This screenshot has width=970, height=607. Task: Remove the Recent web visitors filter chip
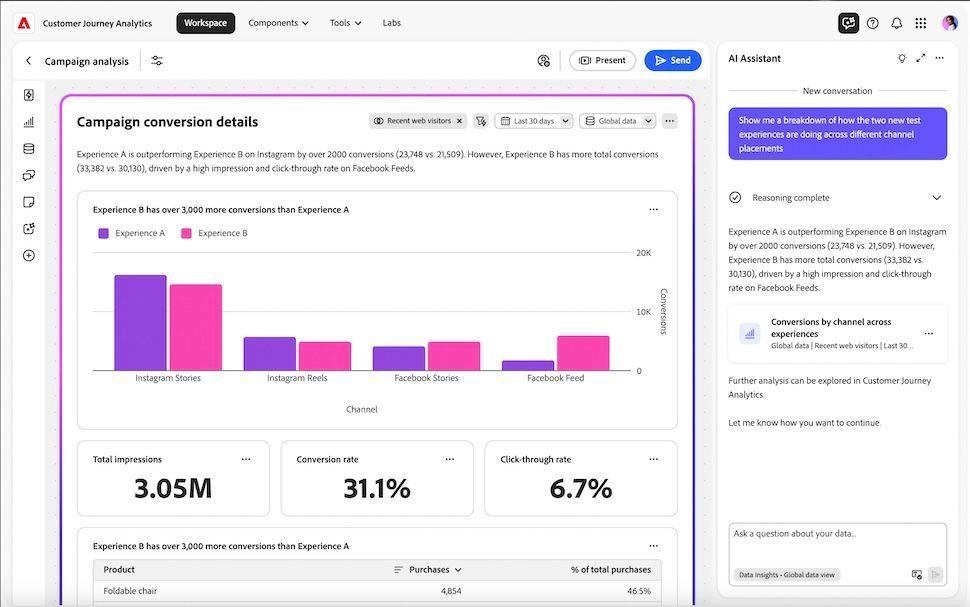(459, 120)
